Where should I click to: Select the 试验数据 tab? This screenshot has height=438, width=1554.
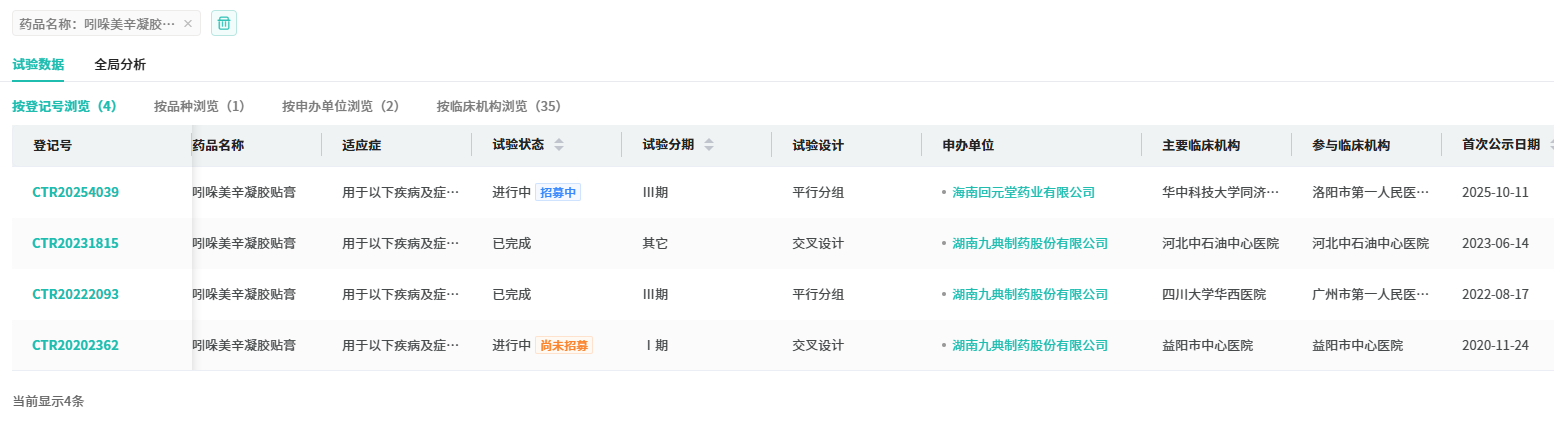[x=38, y=65]
